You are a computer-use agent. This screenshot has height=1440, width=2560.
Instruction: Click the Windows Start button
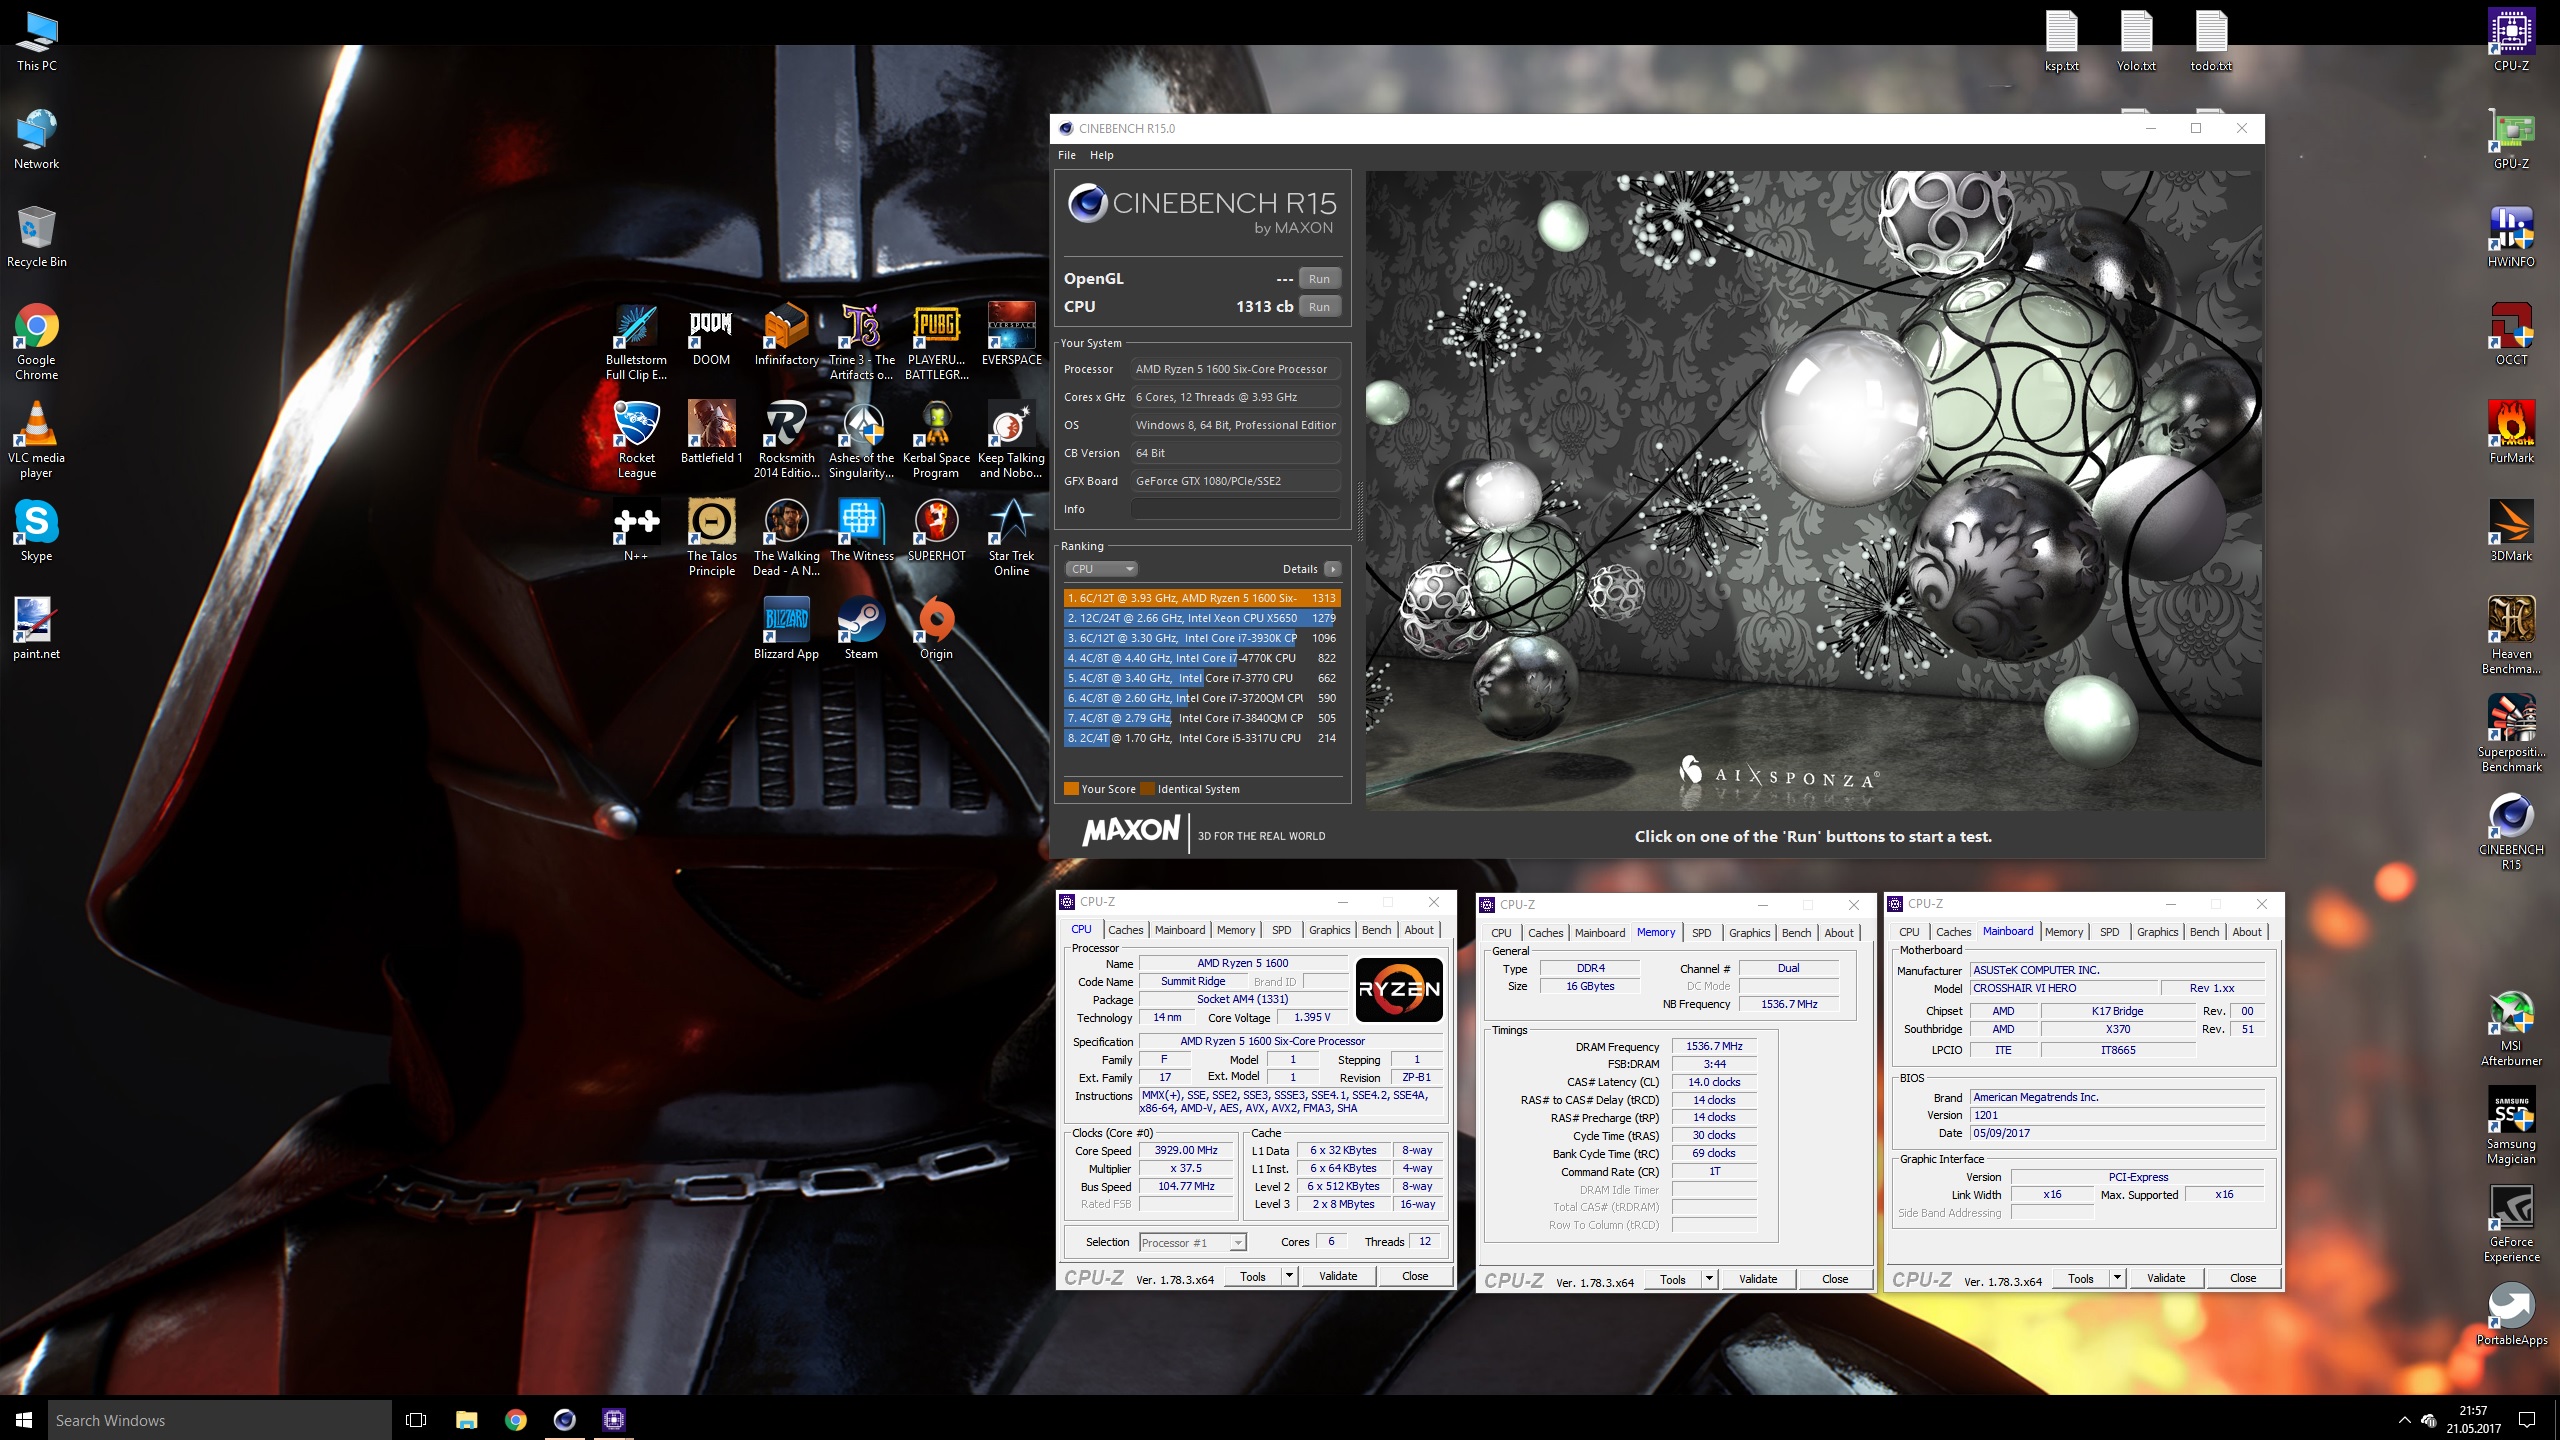24,1420
